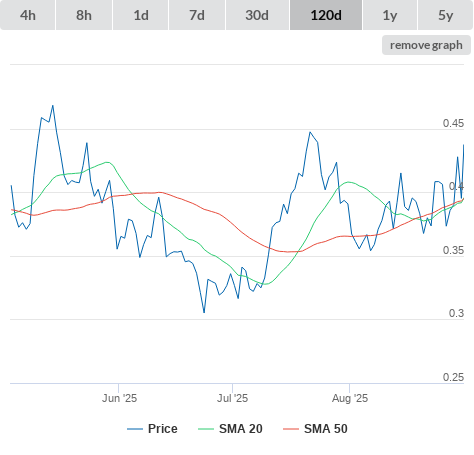
Task: Select the 4h time range tab
Action: point(28,15)
